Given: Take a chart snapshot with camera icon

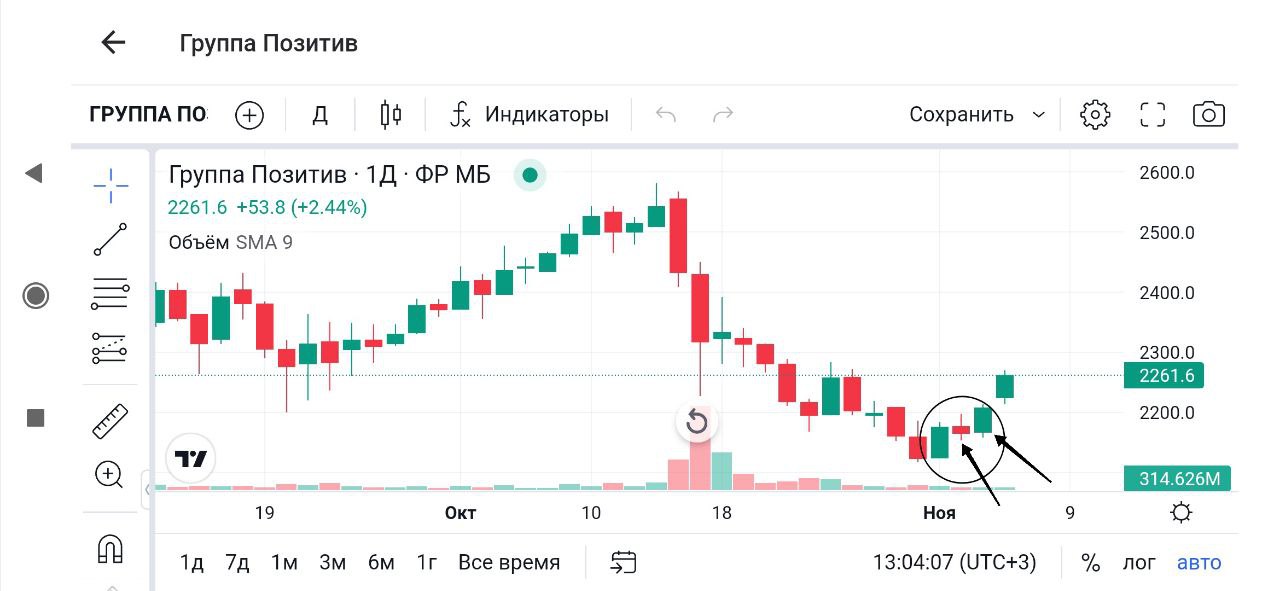Looking at the screenshot, I should coord(1209,115).
